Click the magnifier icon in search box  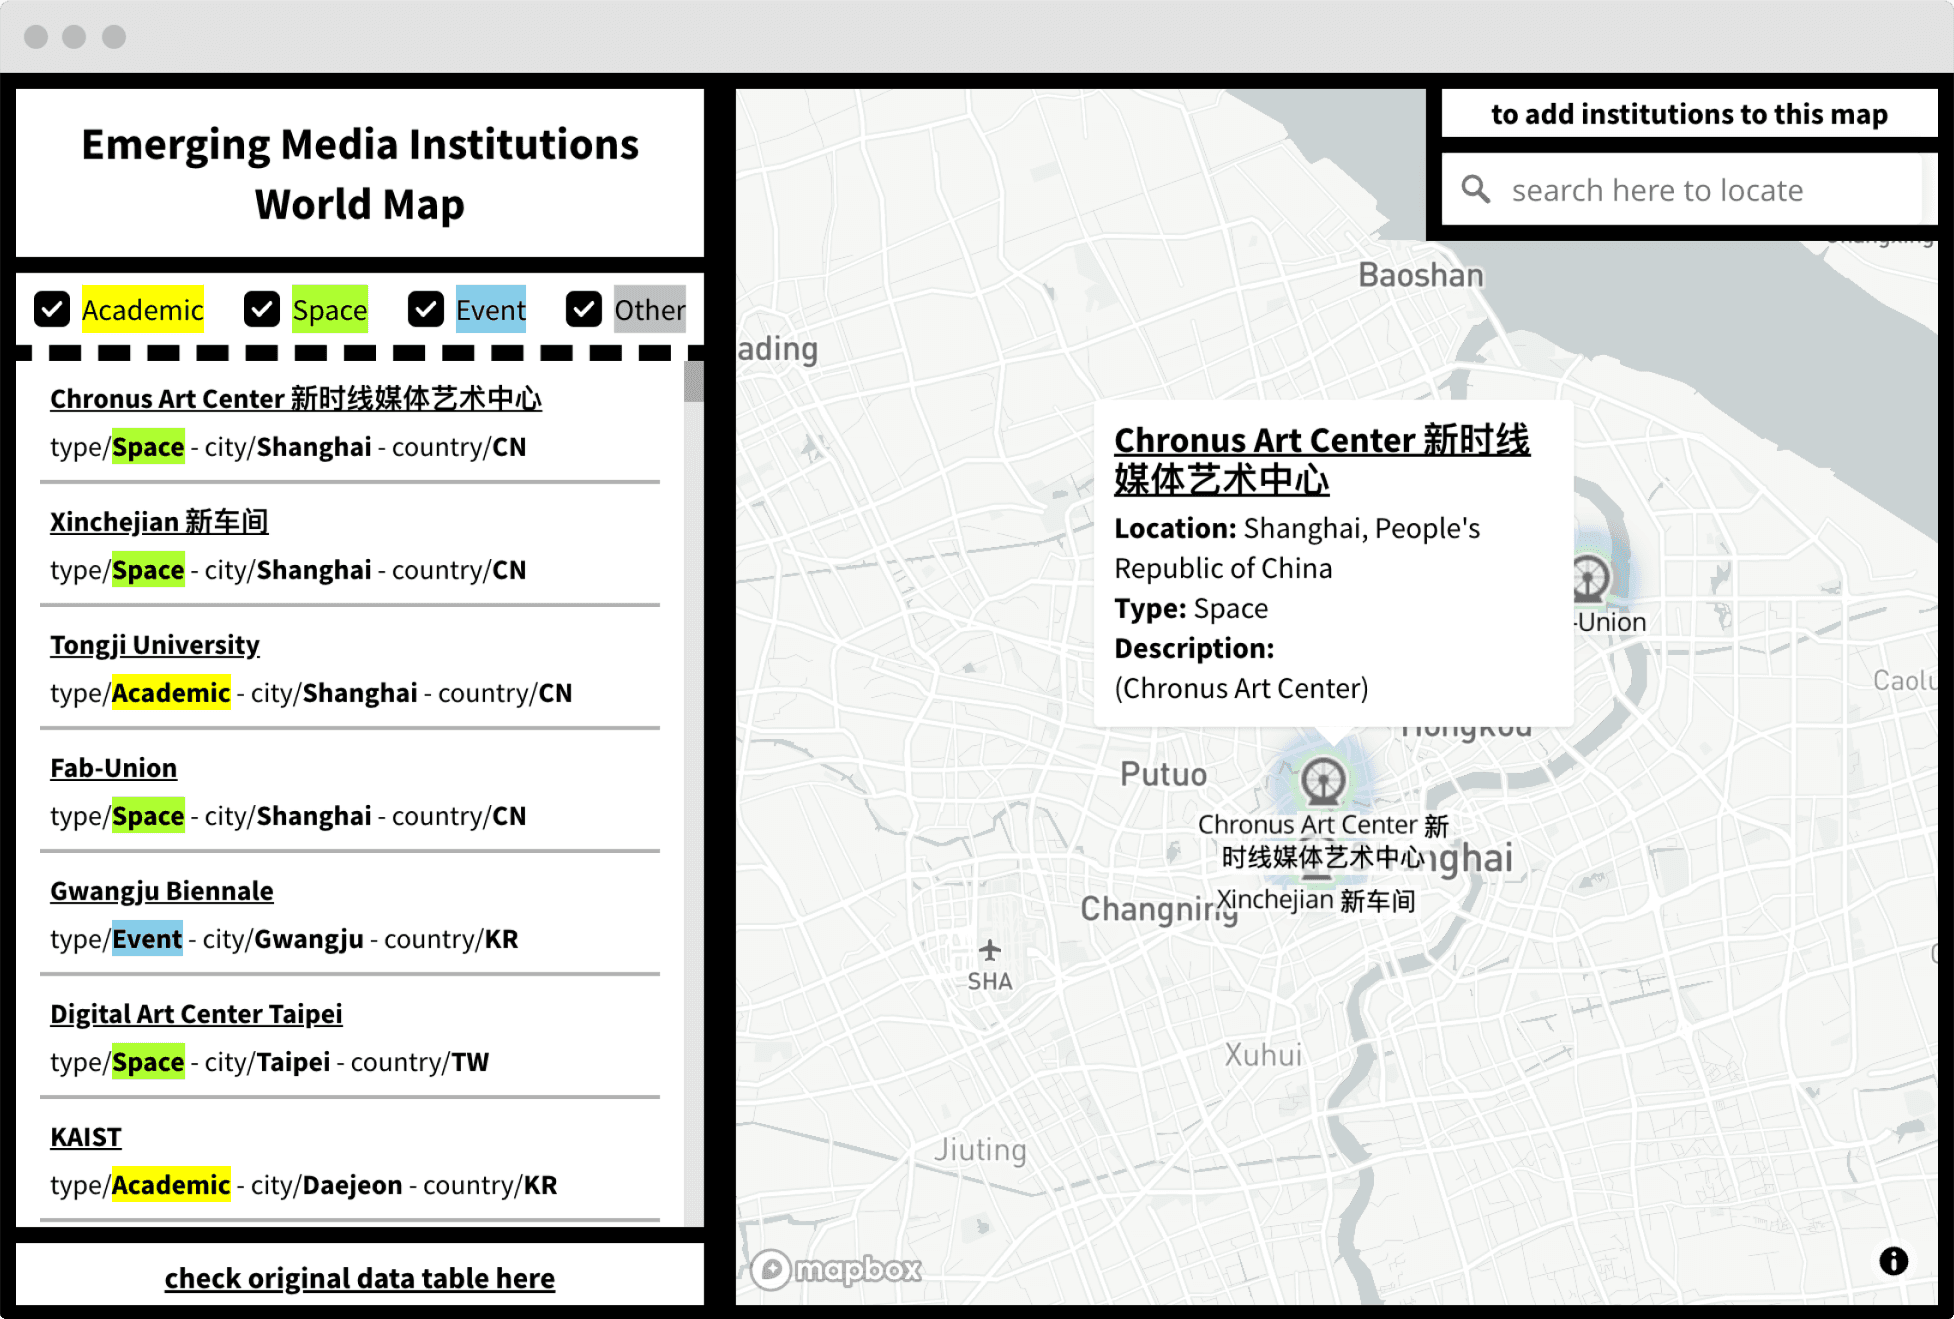coord(1476,189)
